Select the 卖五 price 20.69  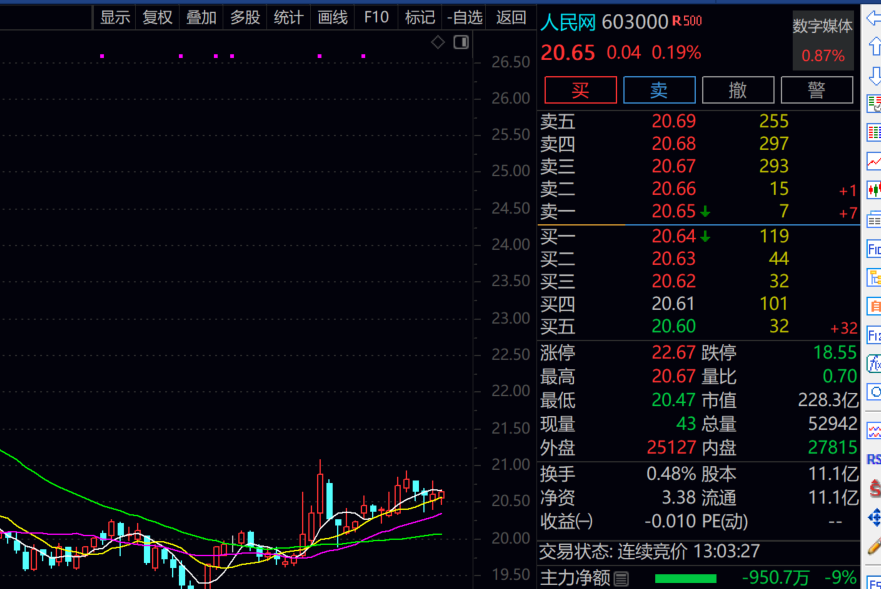coord(674,121)
